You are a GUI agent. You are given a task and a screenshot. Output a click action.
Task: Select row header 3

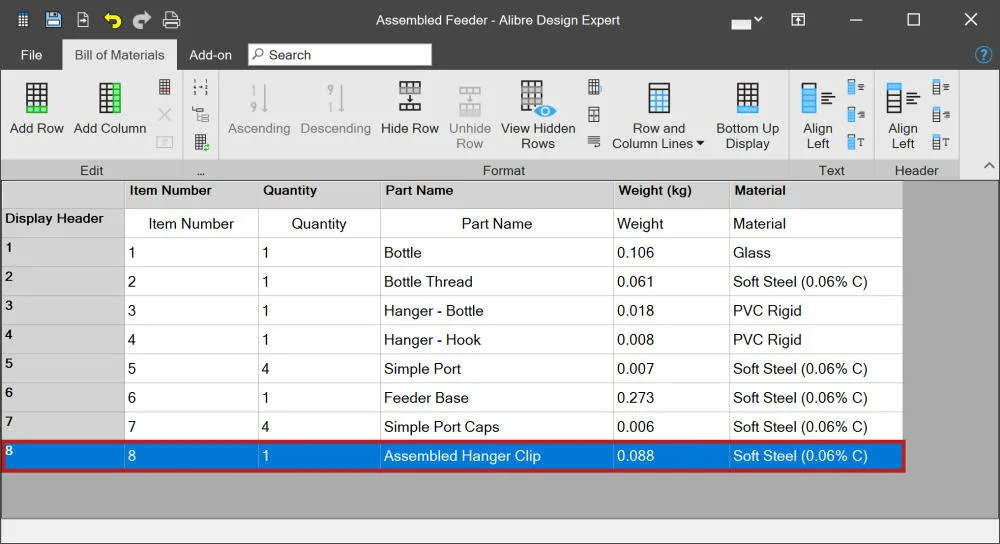point(63,311)
